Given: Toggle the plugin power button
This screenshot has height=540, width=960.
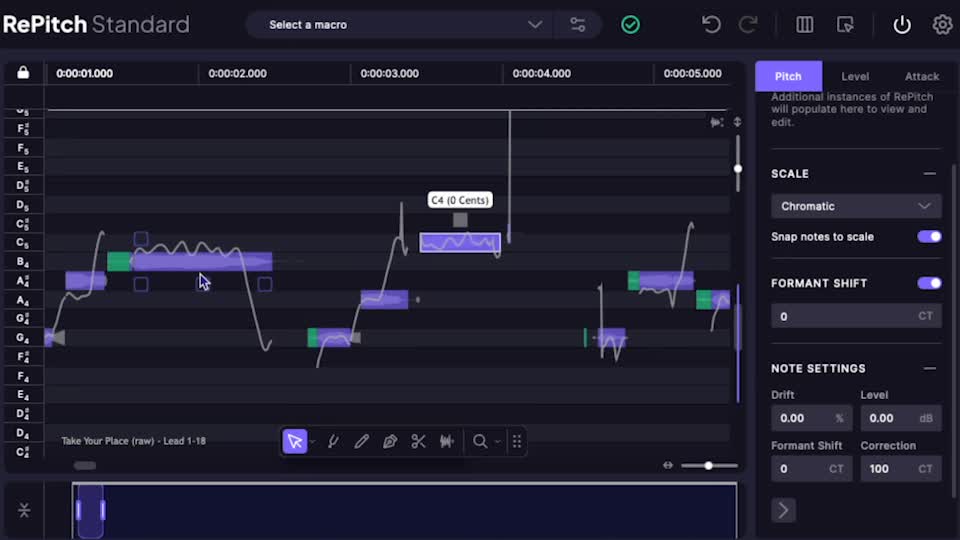Looking at the screenshot, I should 902,25.
